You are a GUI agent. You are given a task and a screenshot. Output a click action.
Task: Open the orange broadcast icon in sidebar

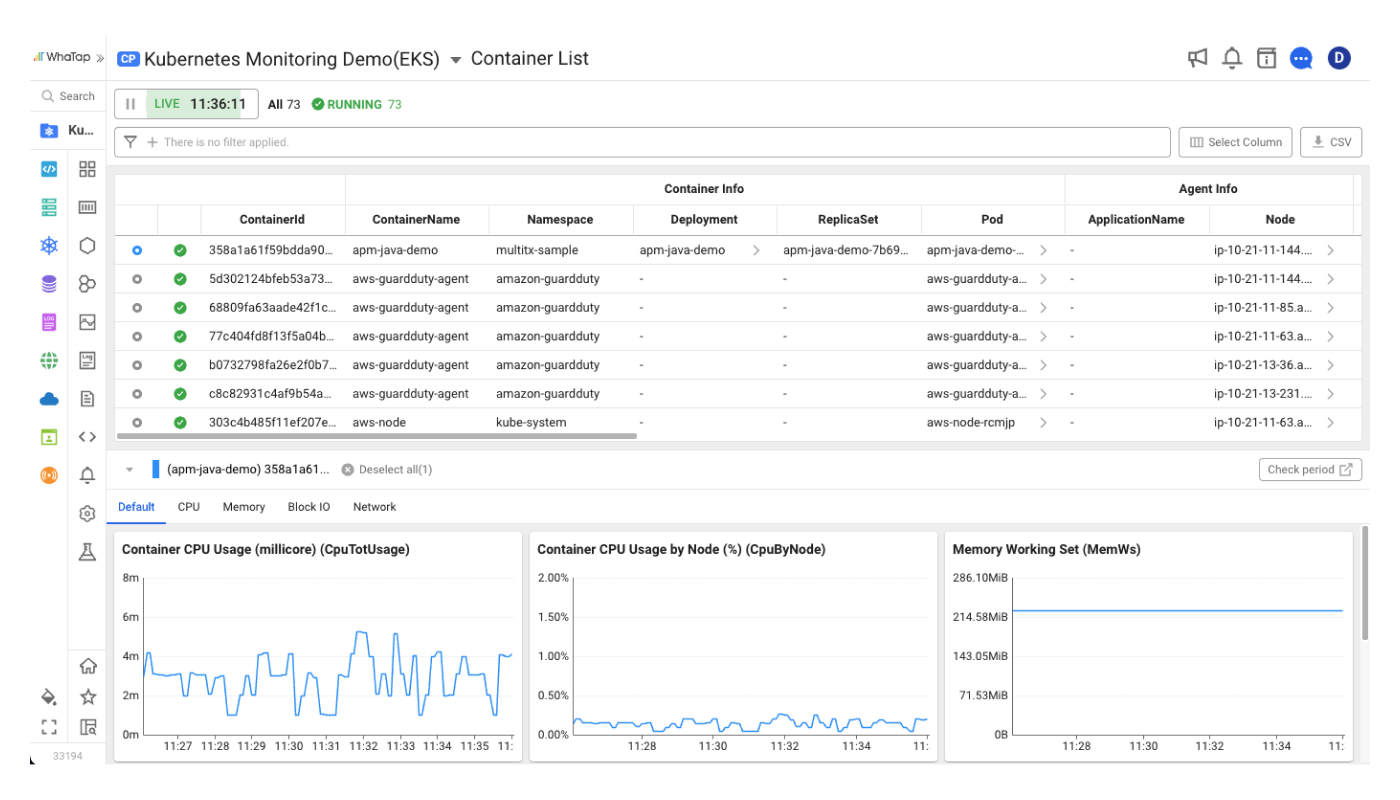point(49,475)
